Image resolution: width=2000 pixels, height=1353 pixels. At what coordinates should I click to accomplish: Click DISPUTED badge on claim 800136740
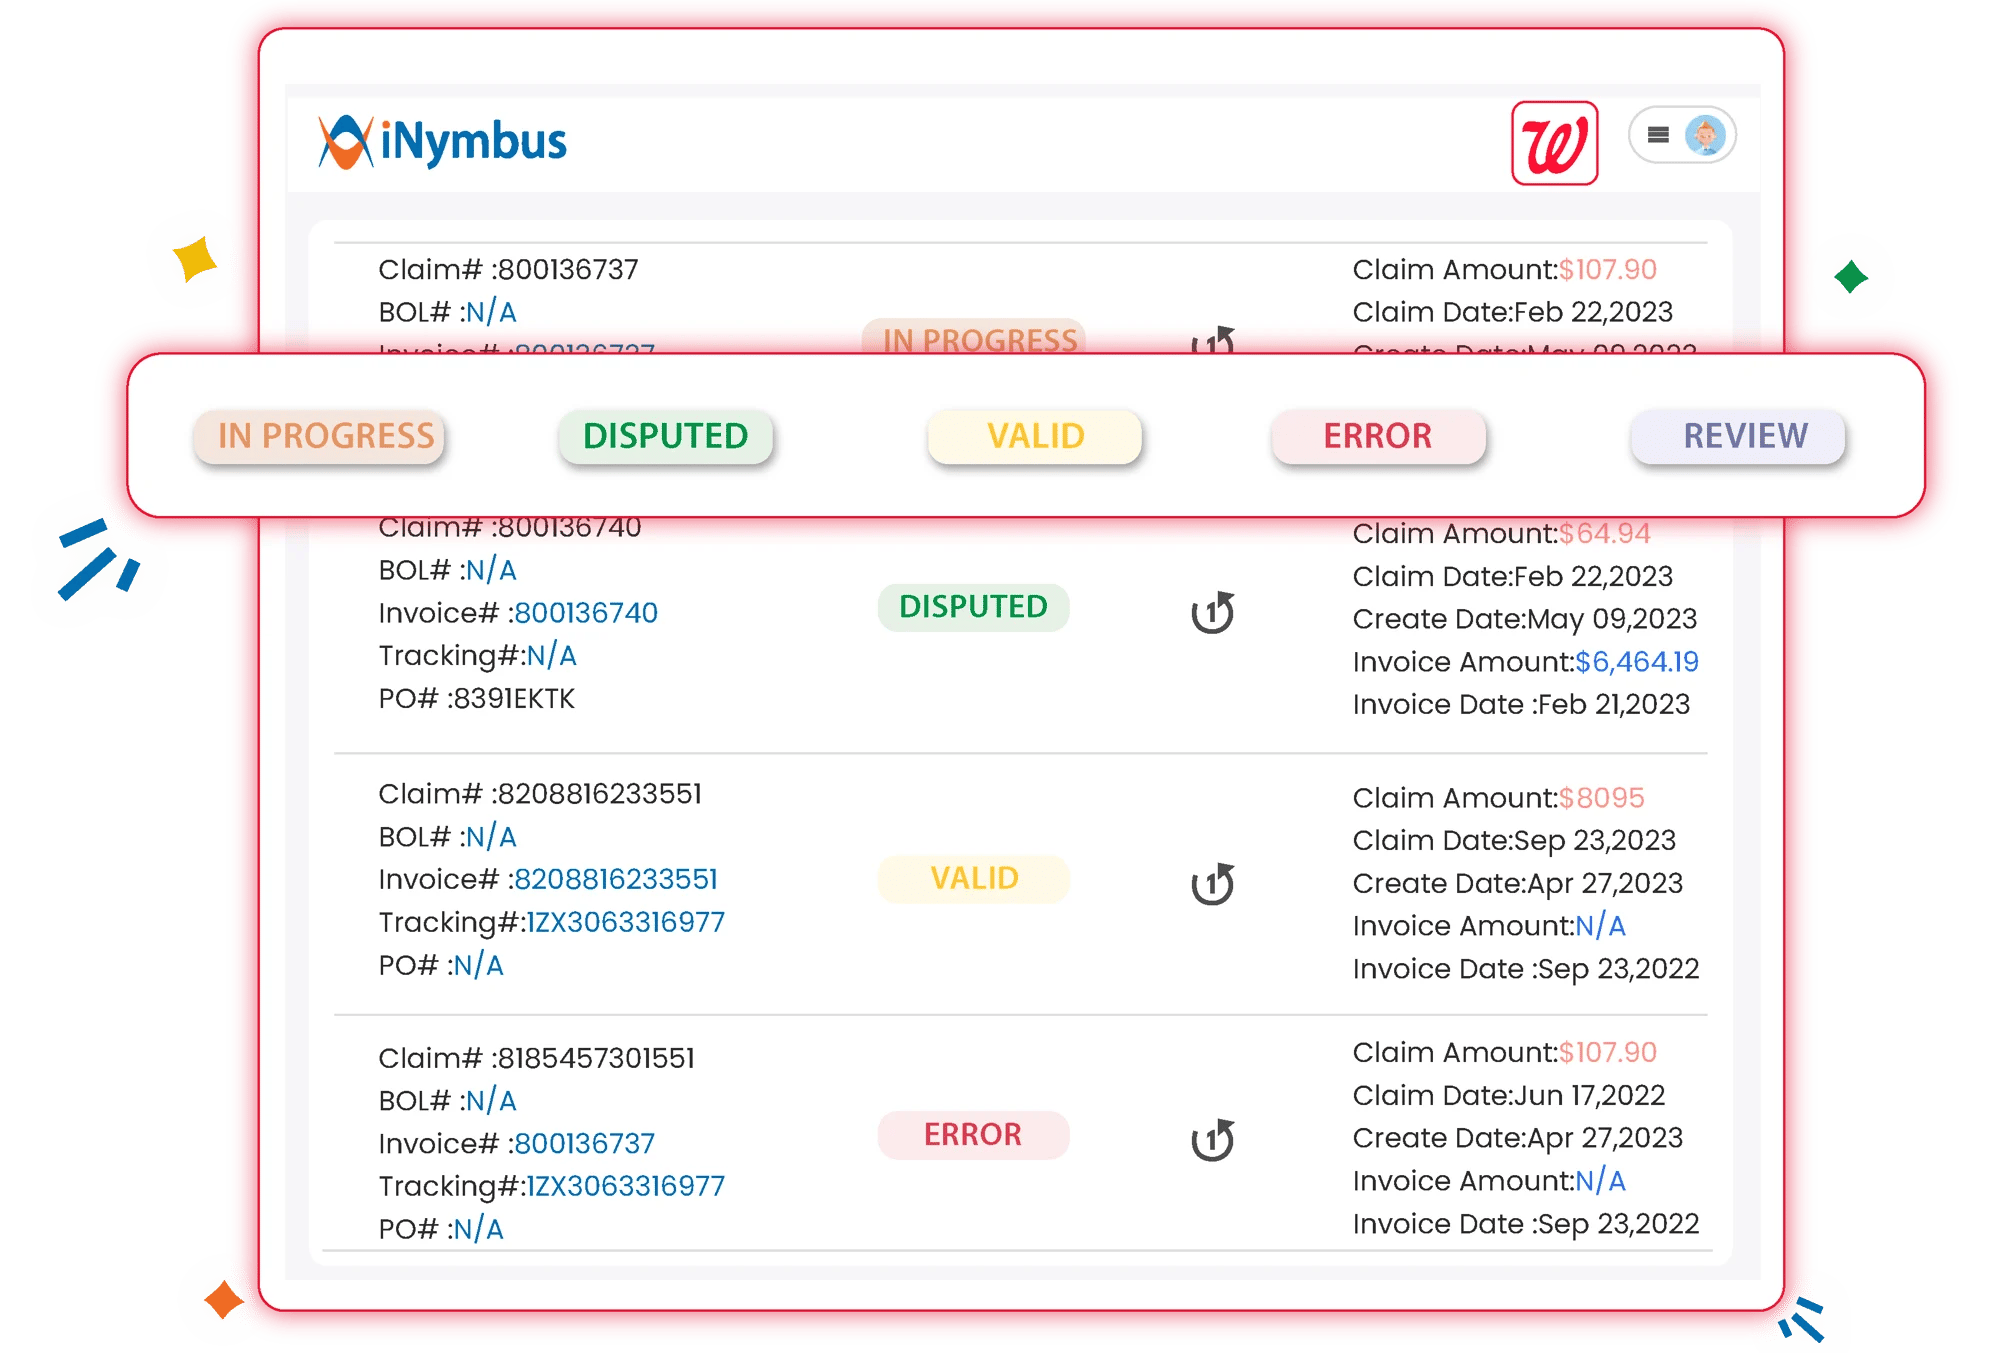point(973,607)
